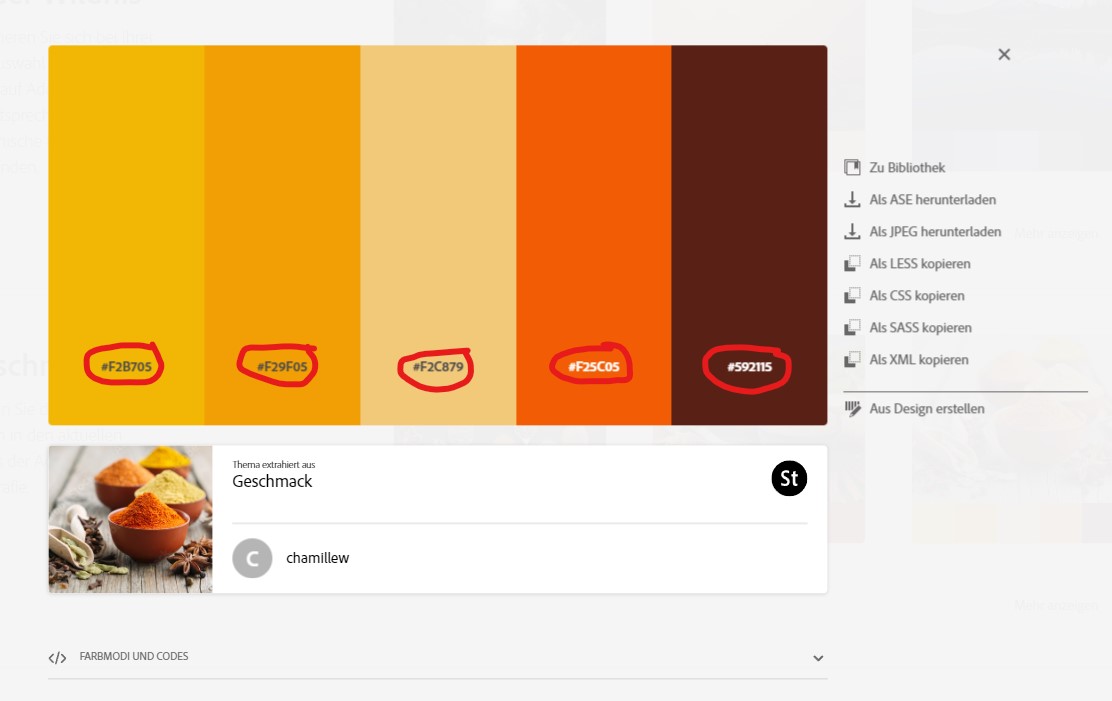Screen dimensions: 1112x701
Task: Copy the #F2C879 hex code text
Action: [438, 367]
